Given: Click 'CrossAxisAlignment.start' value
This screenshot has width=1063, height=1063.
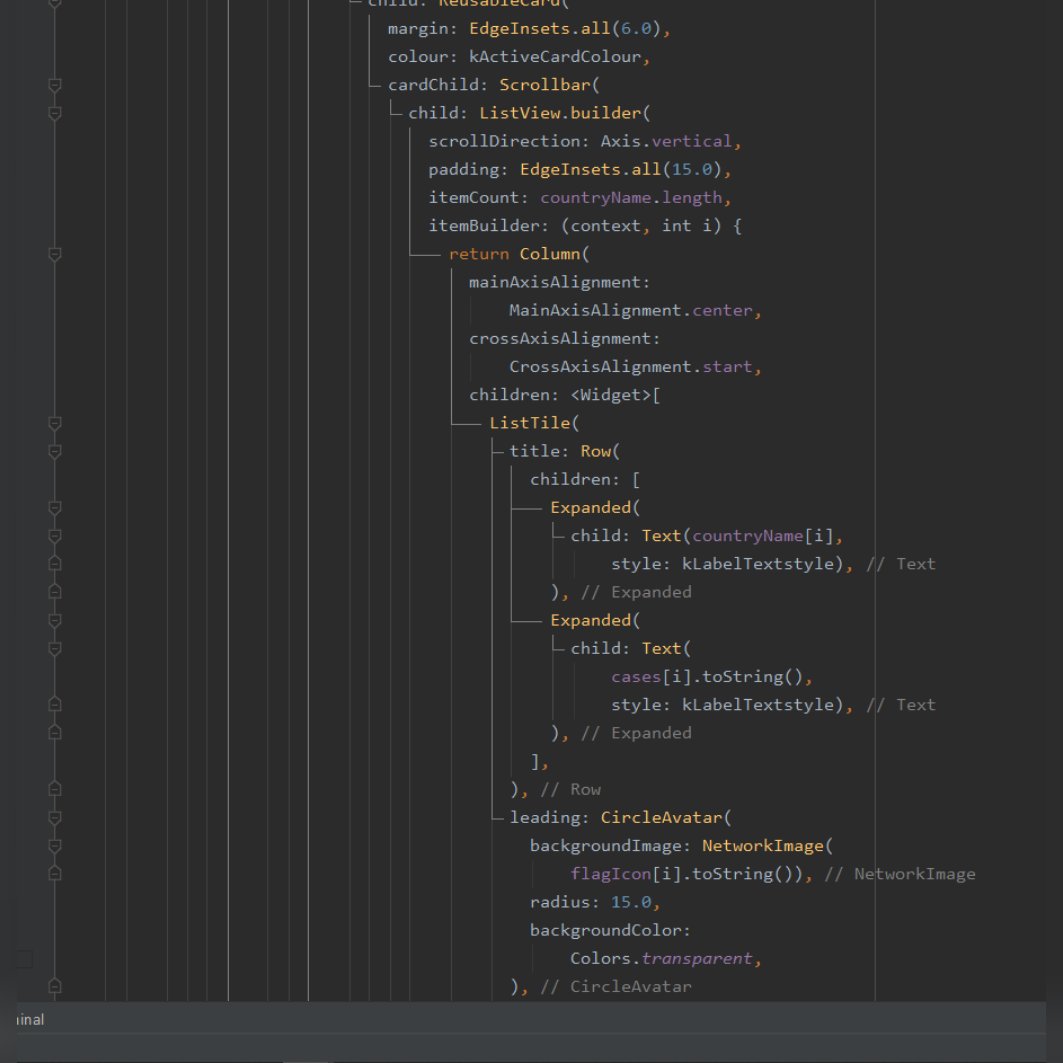Looking at the screenshot, I should coord(630,367).
